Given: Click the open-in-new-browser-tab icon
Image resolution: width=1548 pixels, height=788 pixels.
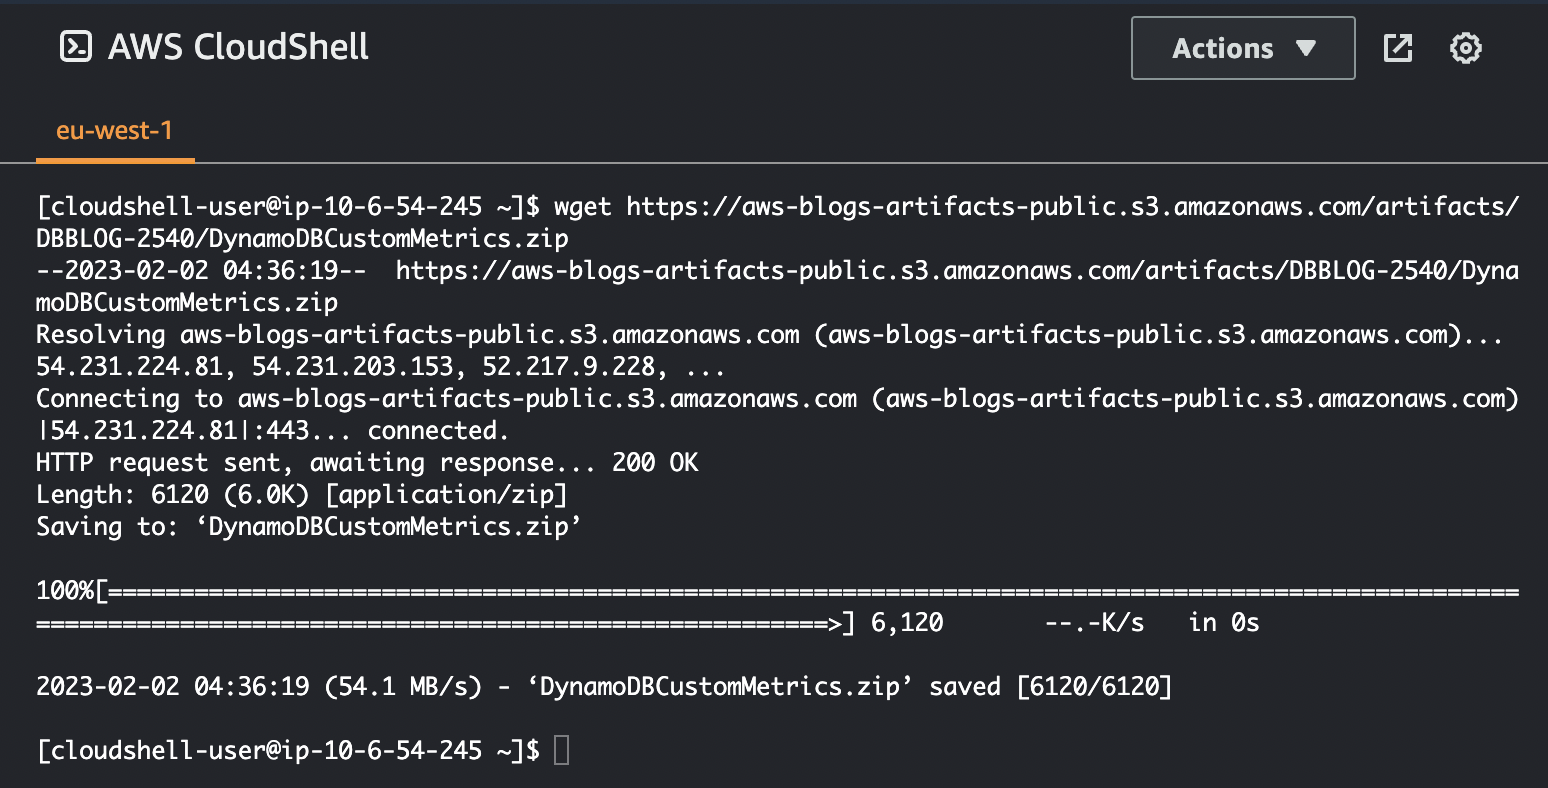Looking at the screenshot, I should (1397, 47).
